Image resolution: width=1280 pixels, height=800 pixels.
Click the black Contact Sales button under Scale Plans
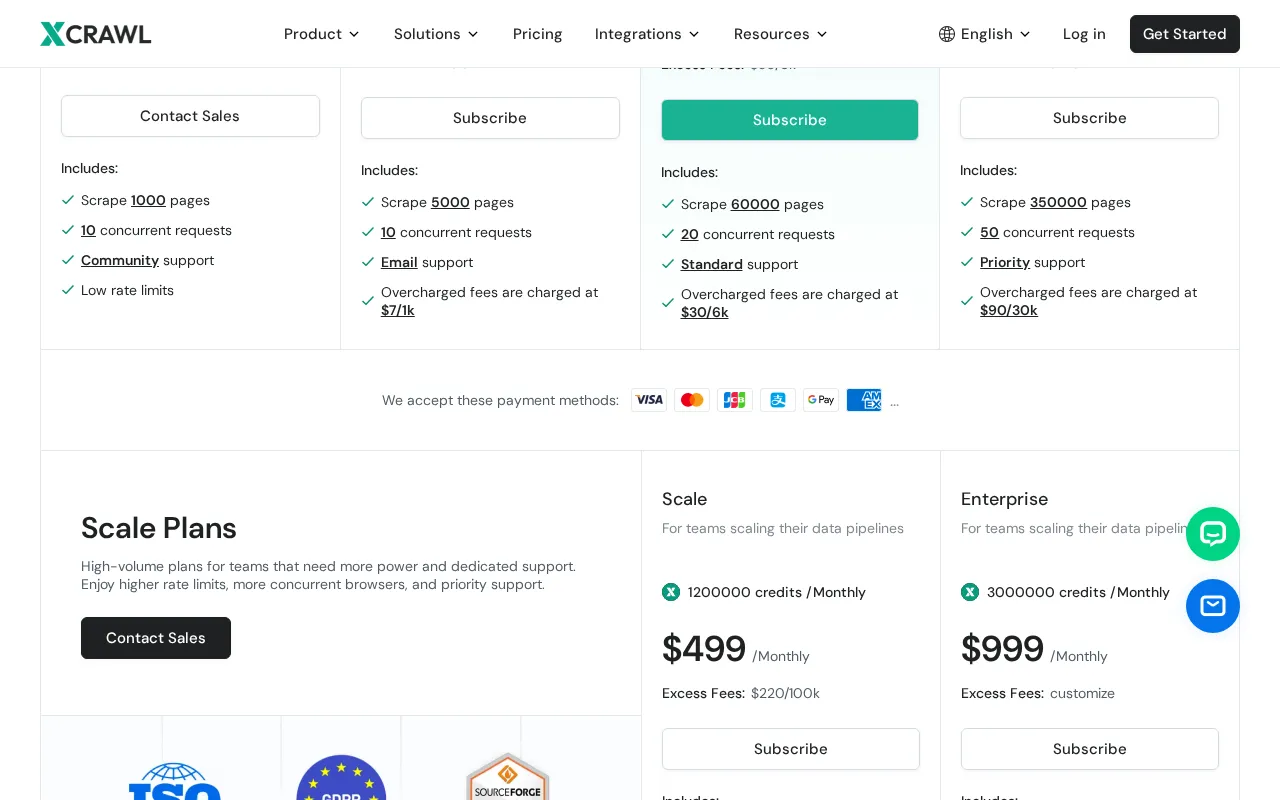[156, 638]
